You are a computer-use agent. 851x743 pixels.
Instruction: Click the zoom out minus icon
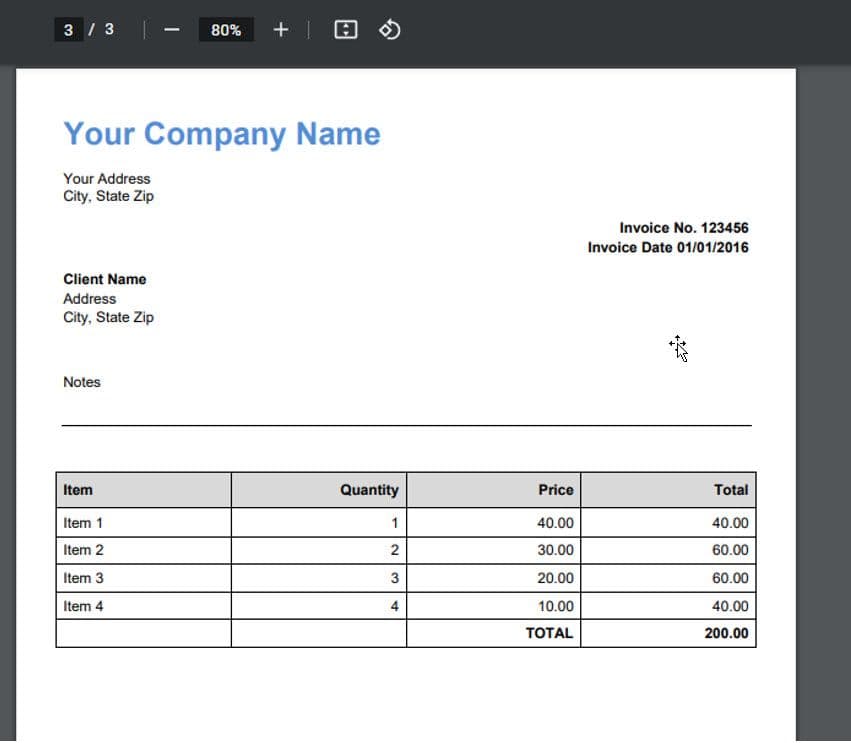coord(171,30)
